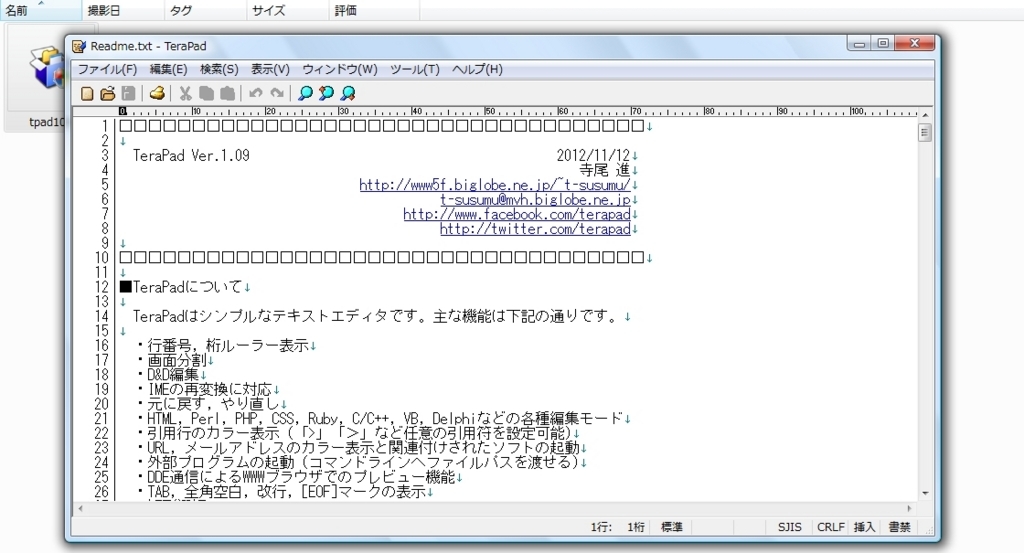Click the t-susumu@mvh.biglobe.ne.jp email link
Screen dimensions: 1024x553
point(535,200)
